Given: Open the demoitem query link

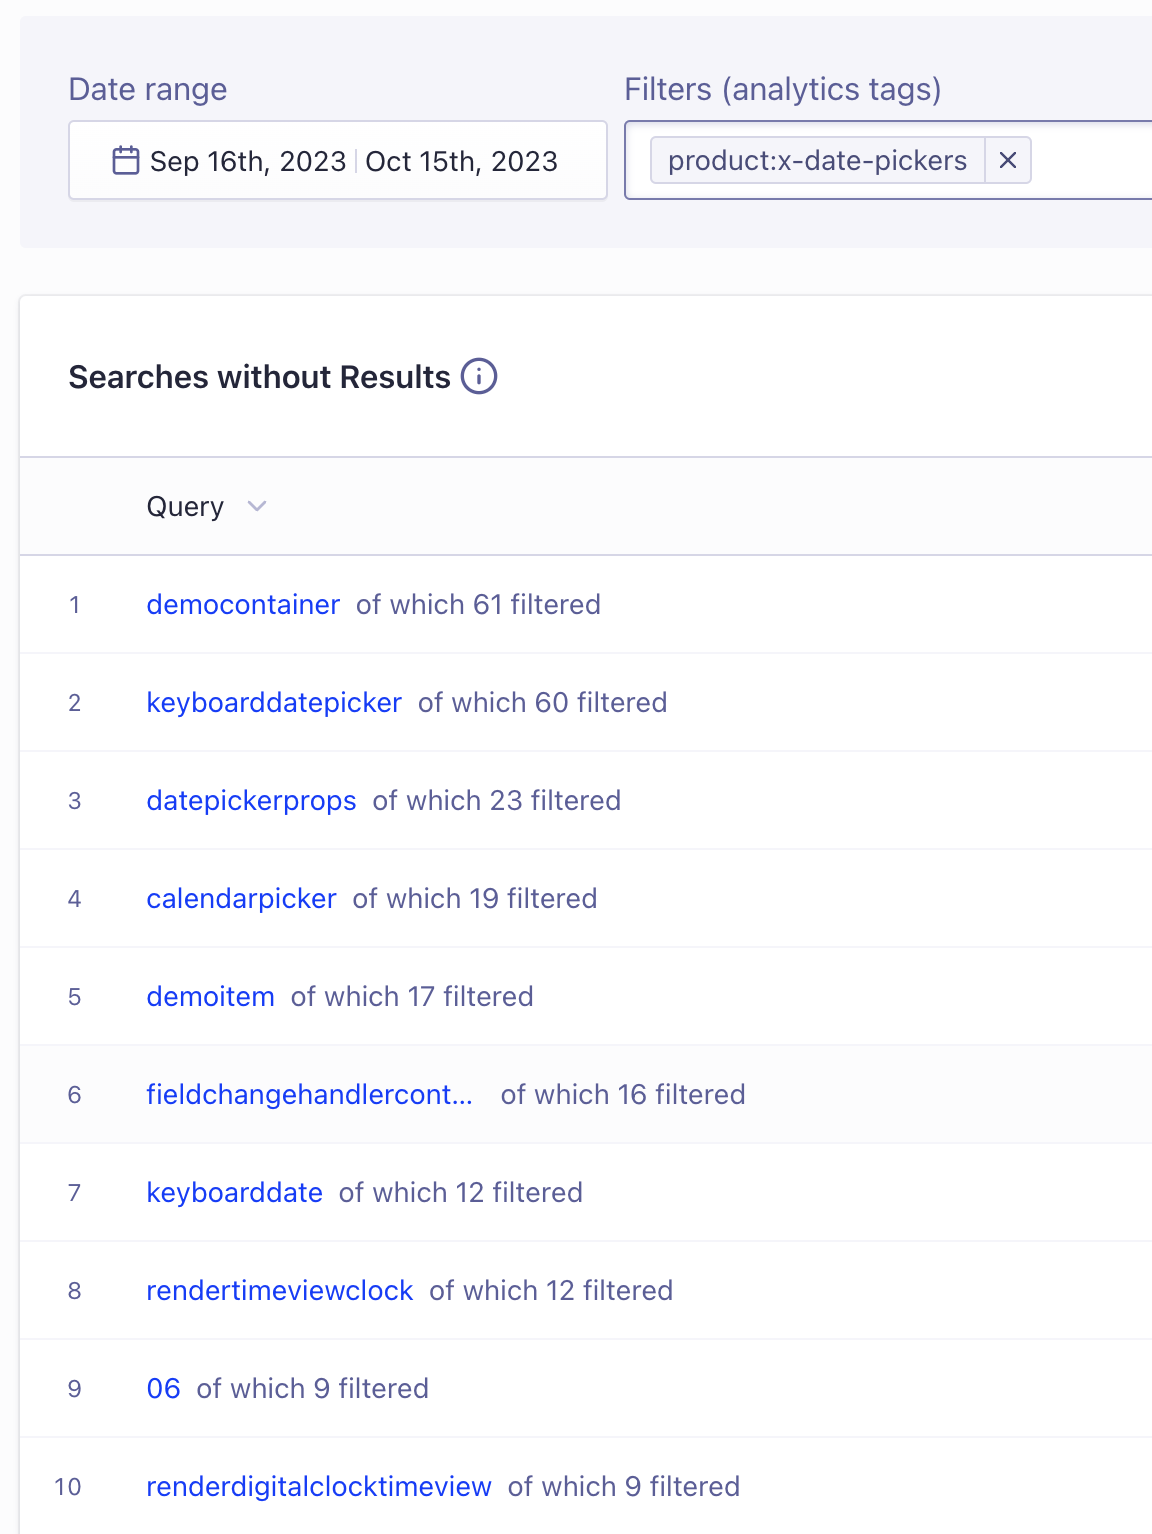Looking at the screenshot, I should tap(210, 996).
